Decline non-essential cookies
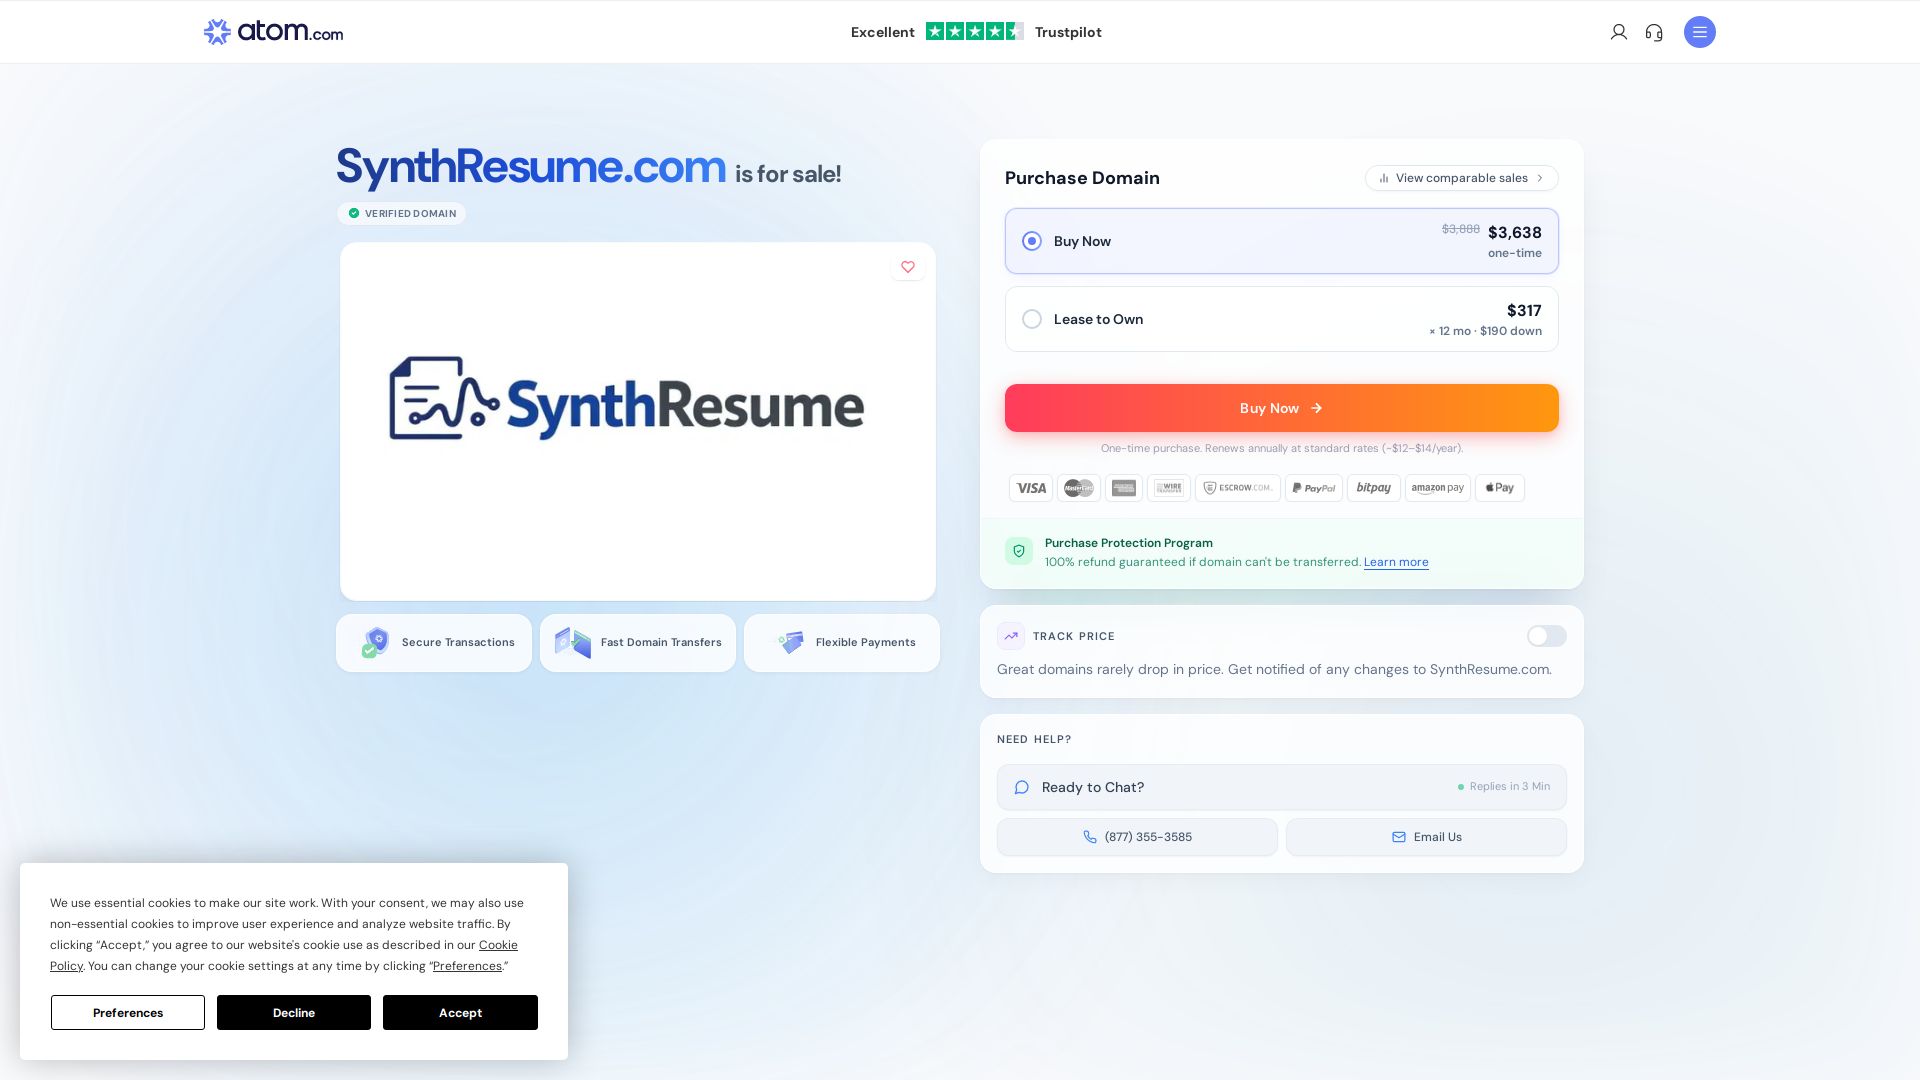This screenshot has width=1920, height=1080. tap(294, 1013)
